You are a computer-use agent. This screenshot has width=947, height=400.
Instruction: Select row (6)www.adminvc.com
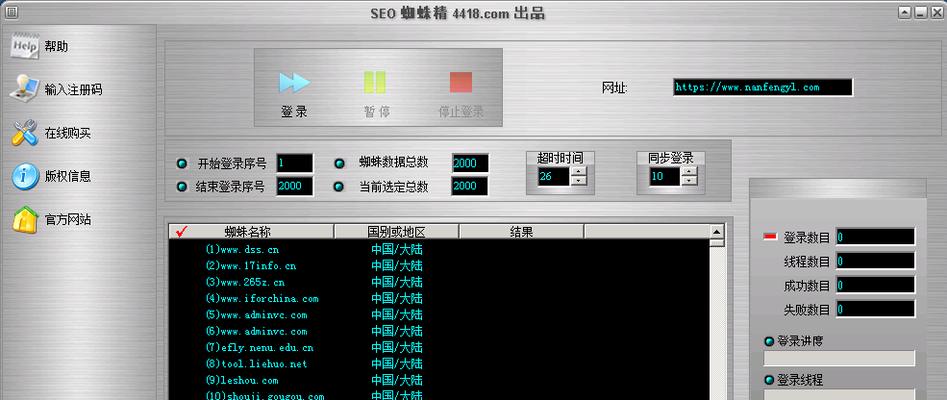pos(439,331)
